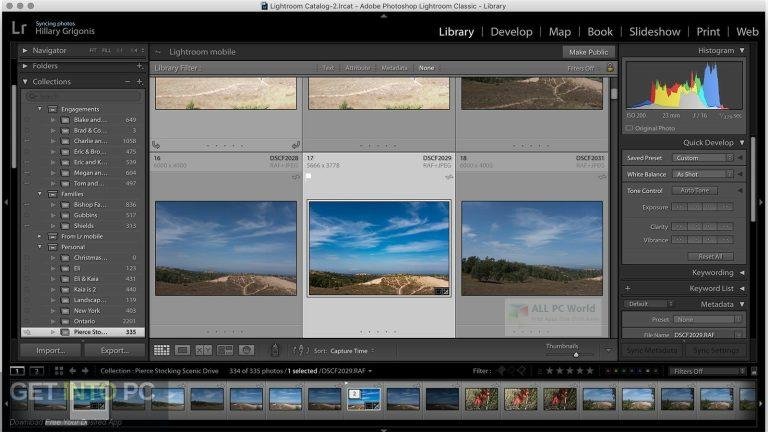The width and height of the screenshot is (768, 432).
Task: Expand the From Lr mobile collection set
Action: point(40,236)
